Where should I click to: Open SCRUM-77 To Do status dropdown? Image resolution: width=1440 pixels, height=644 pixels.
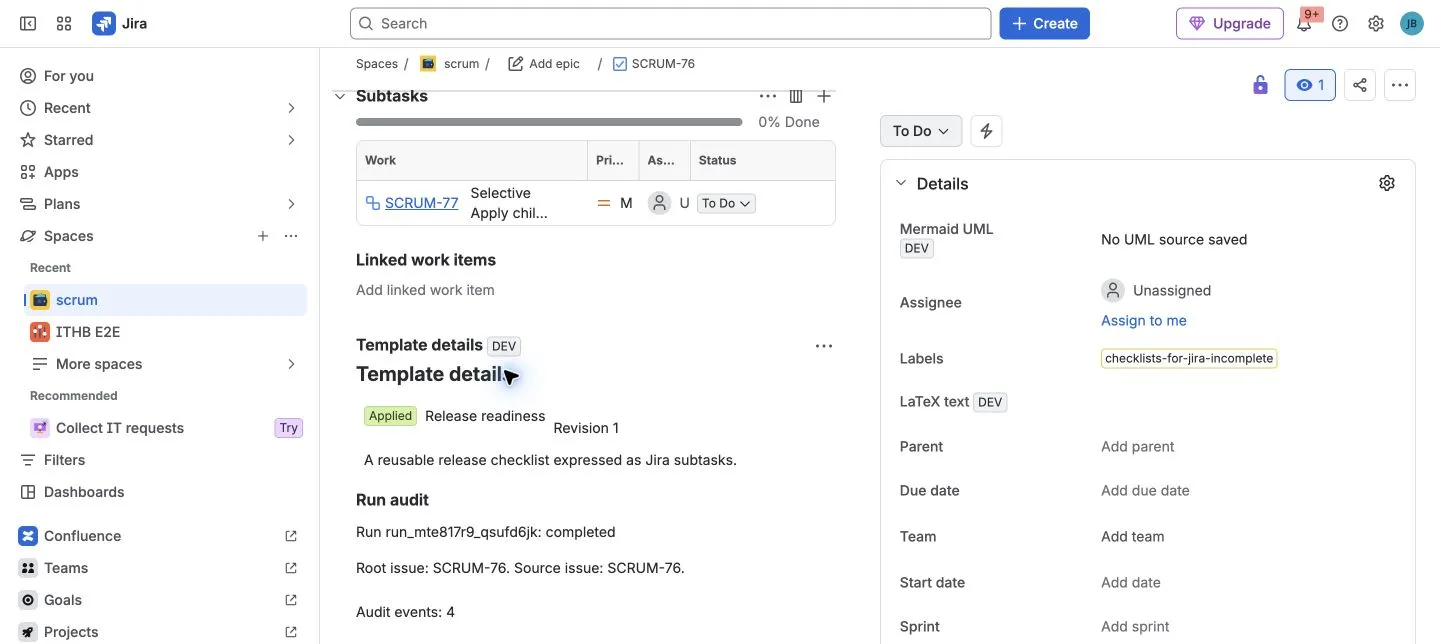pos(726,203)
